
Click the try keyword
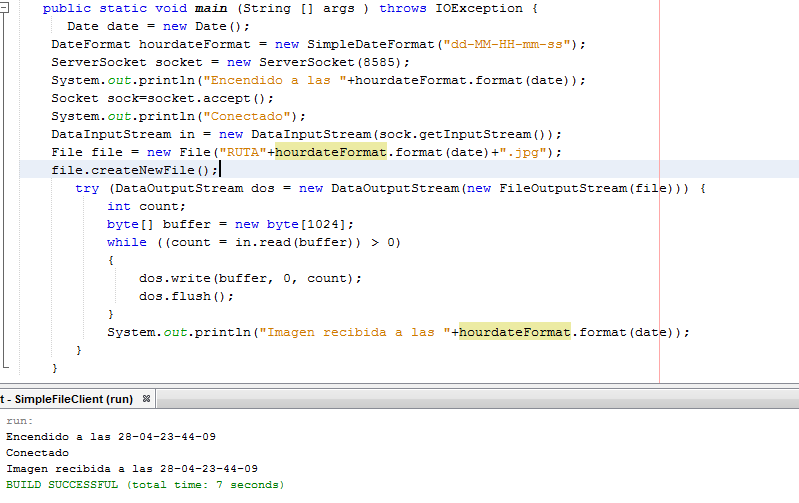click(87, 189)
